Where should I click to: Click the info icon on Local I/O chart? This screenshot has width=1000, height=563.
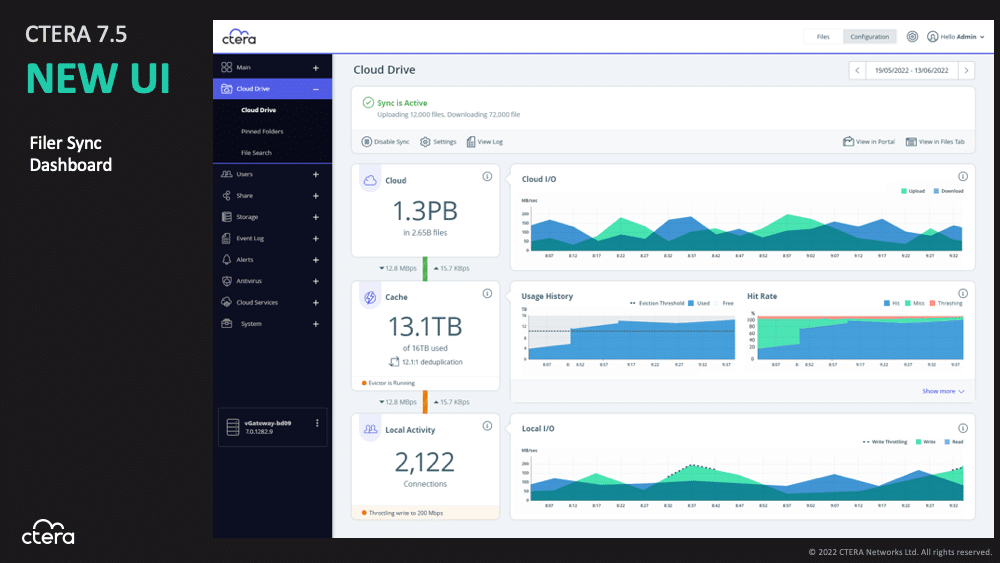point(963,428)
